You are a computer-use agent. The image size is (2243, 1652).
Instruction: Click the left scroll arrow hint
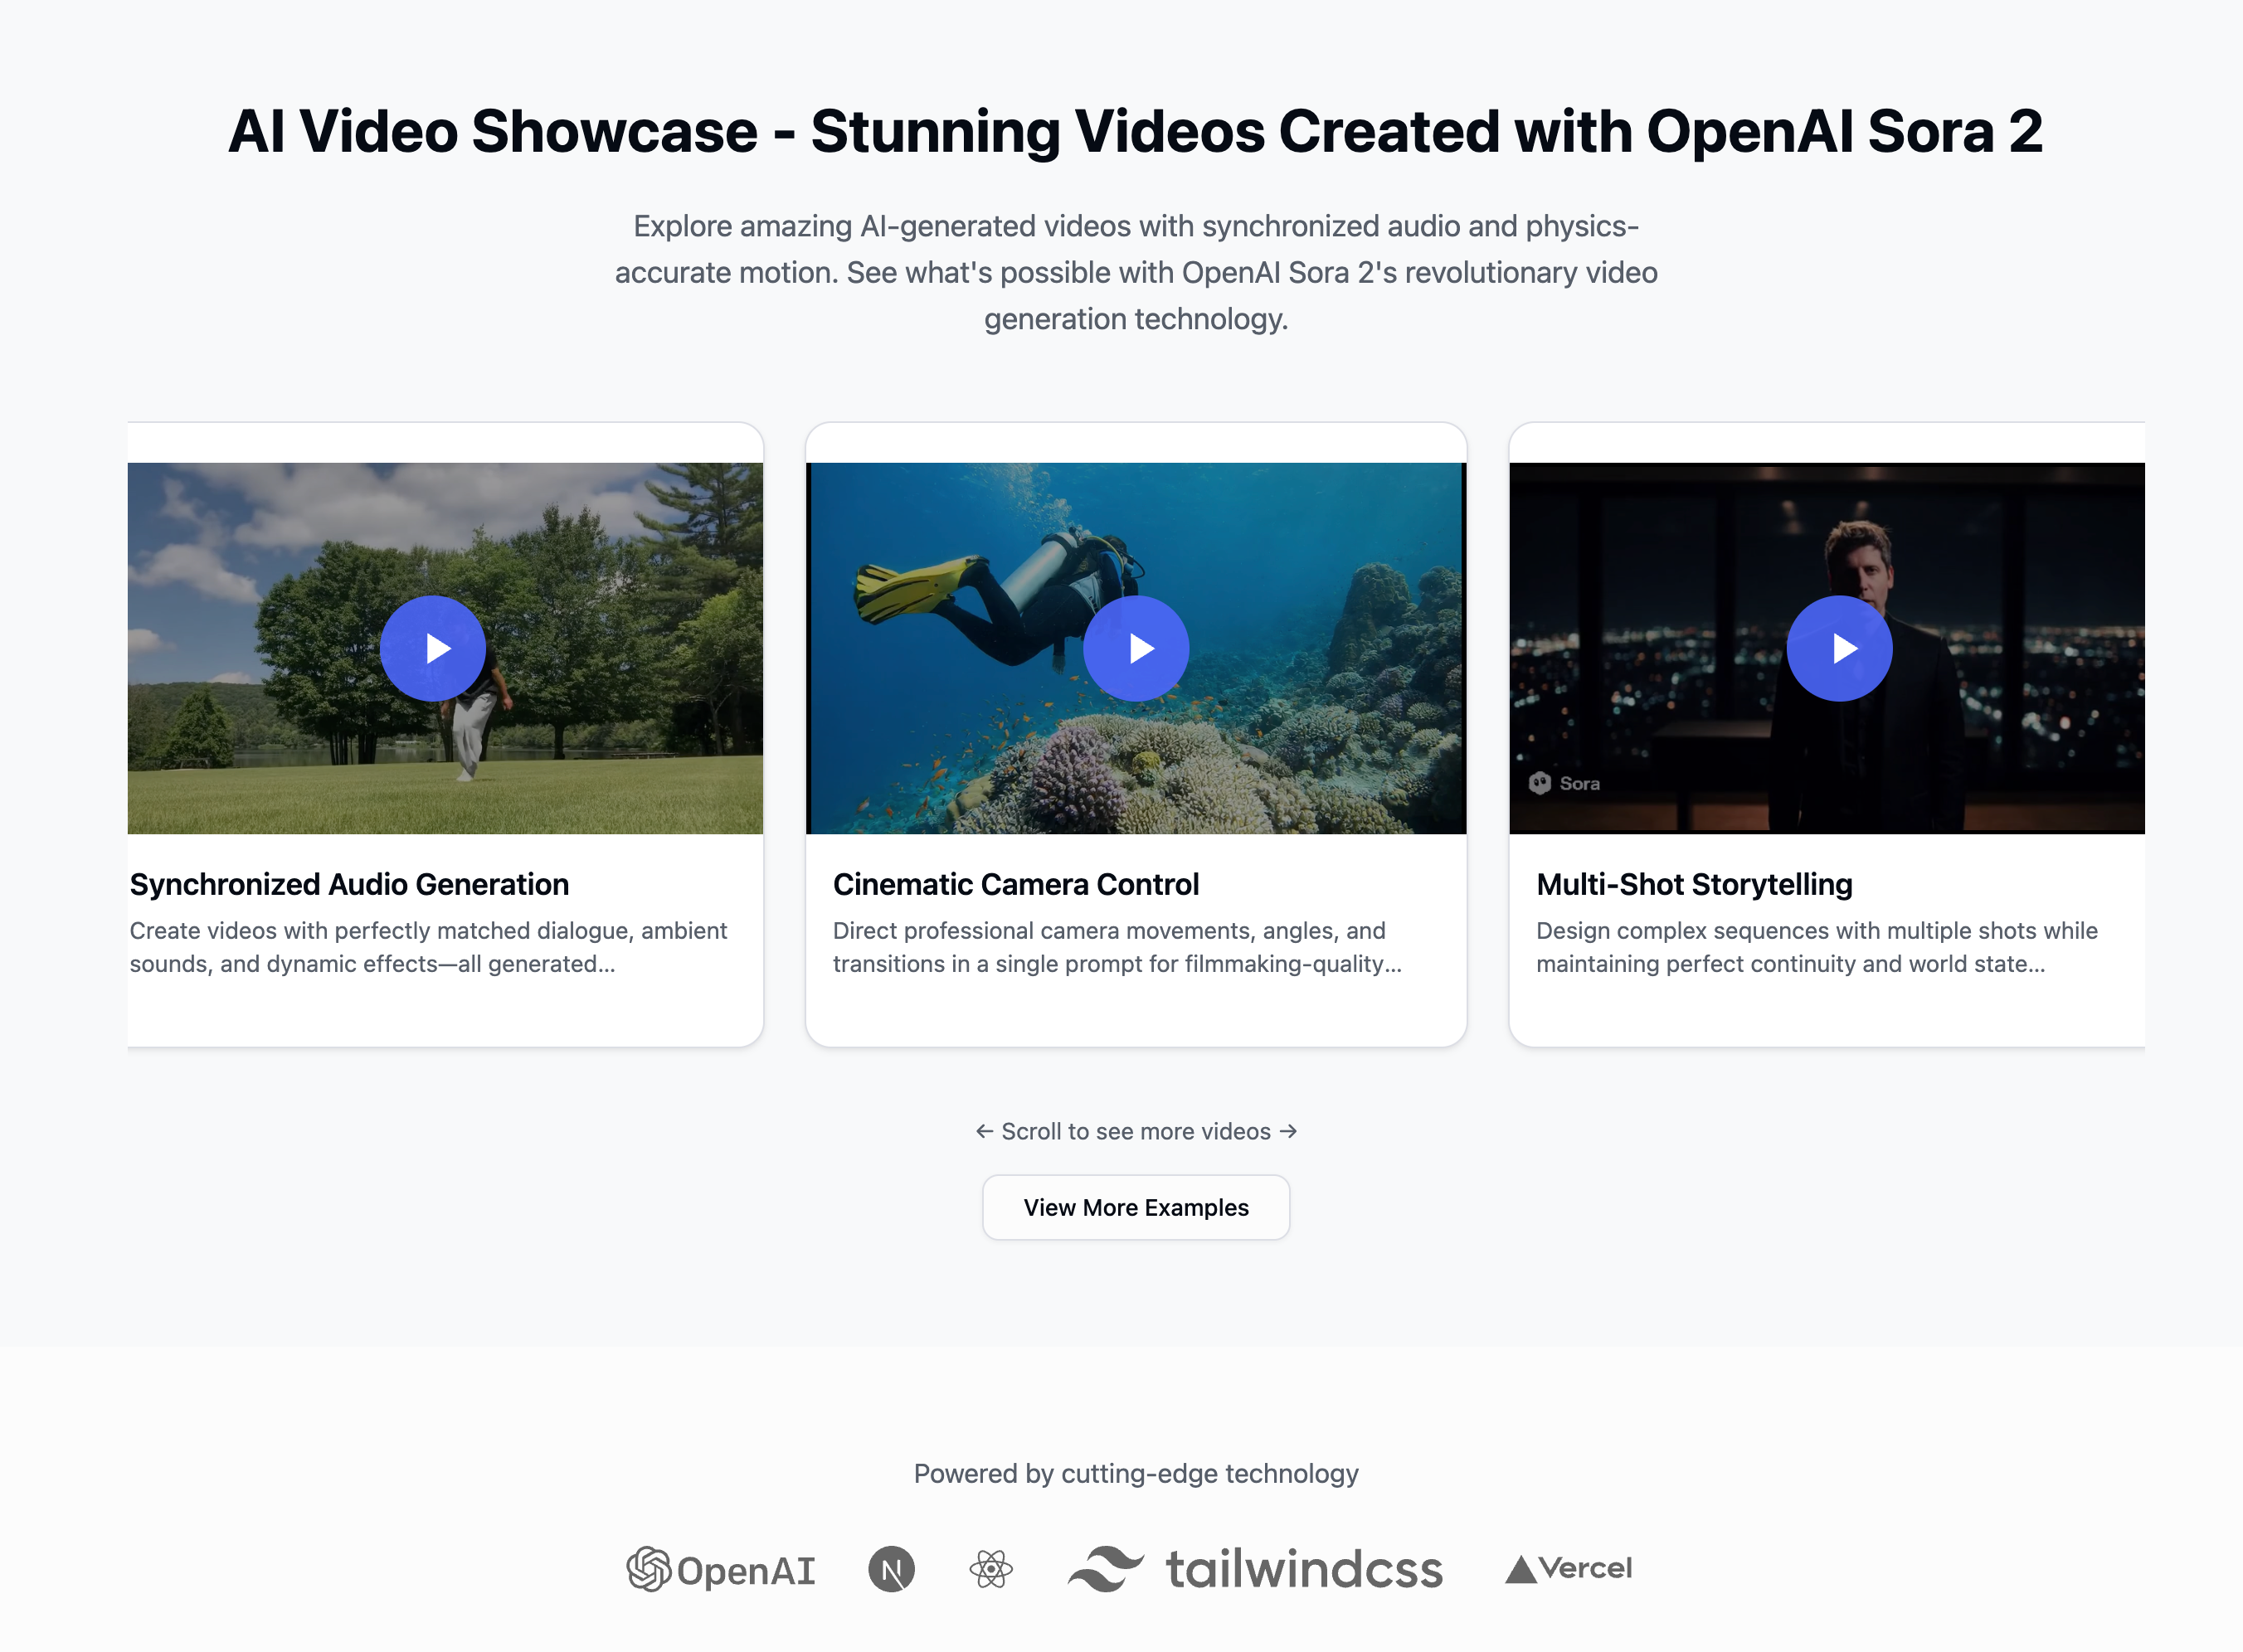point(984,1131)
